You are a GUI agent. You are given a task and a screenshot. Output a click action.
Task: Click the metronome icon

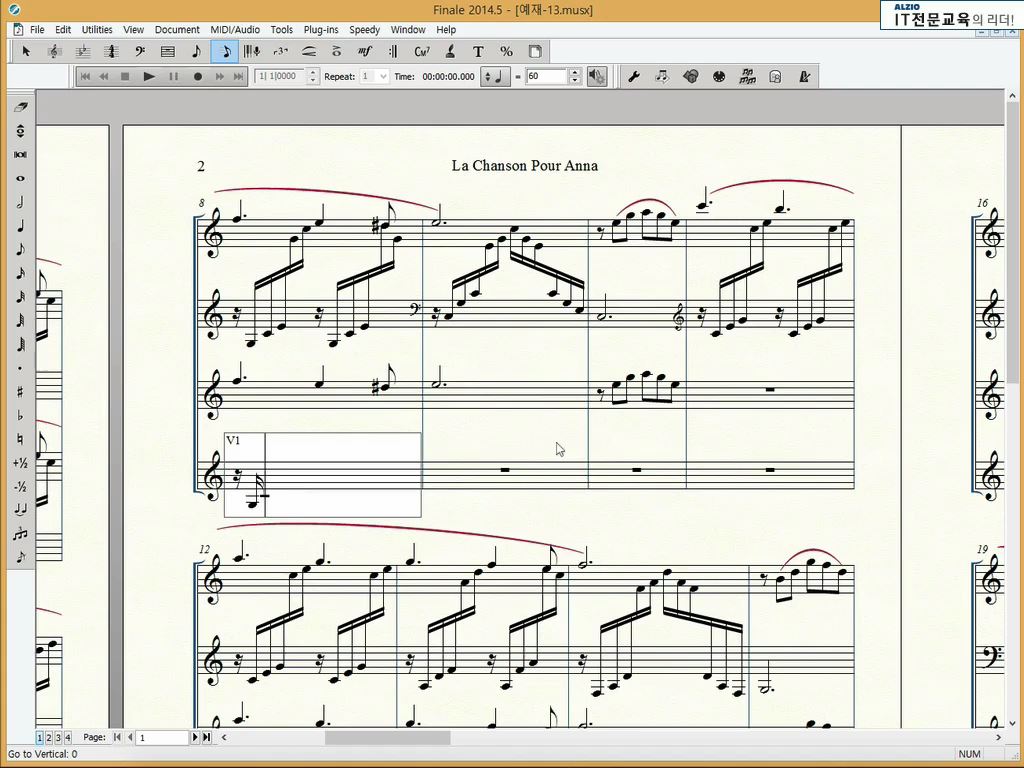pyautogui.click(x=805, y=76)
